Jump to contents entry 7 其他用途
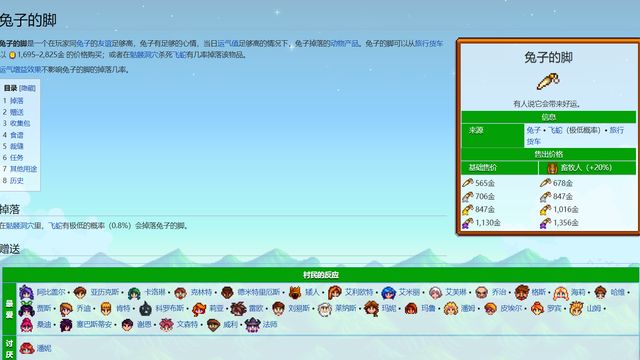This screenshot has width=640, height=360. 23,169
